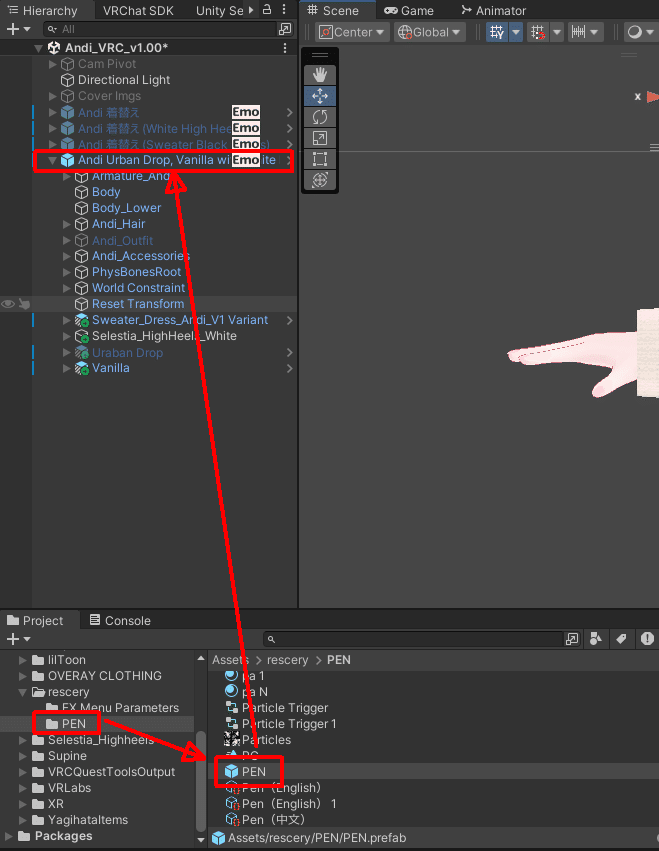The width and height of the screenshot is (659, 851).
Task: Click the Project search-by-type icon
Action: click(572, 639)
